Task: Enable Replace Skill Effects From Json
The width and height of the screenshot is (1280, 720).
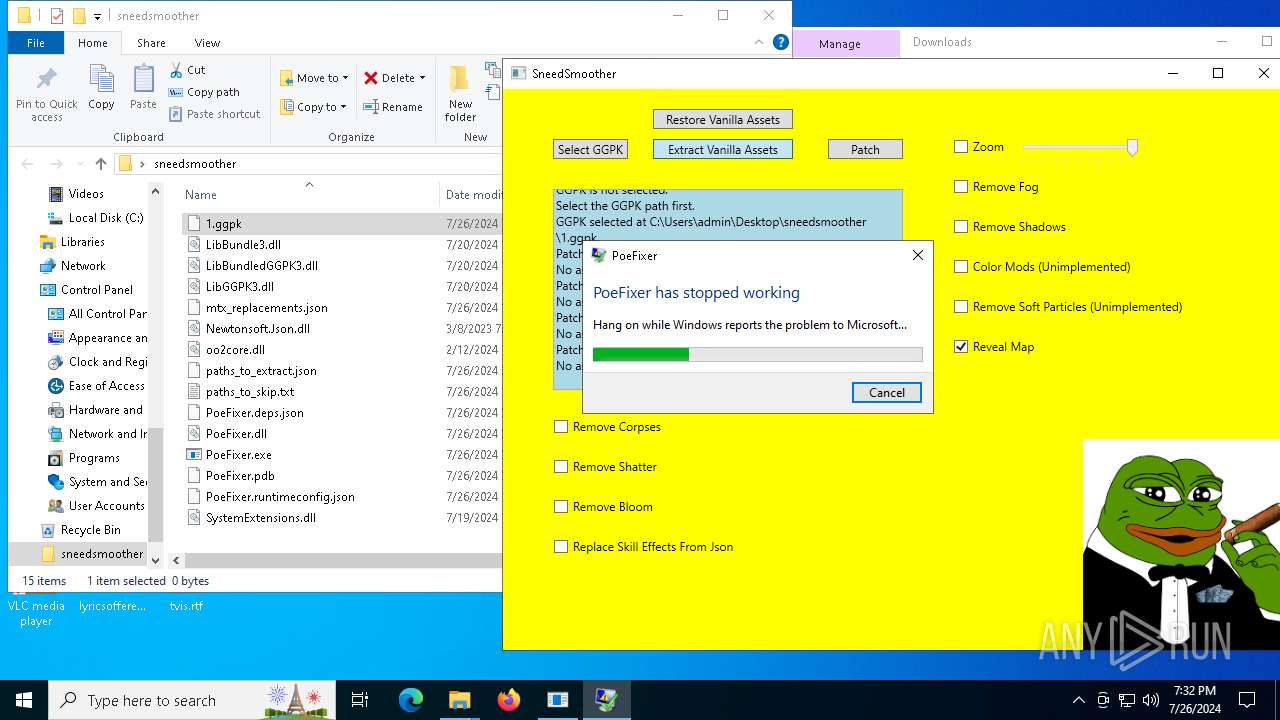Action: (x=561, y=547)
